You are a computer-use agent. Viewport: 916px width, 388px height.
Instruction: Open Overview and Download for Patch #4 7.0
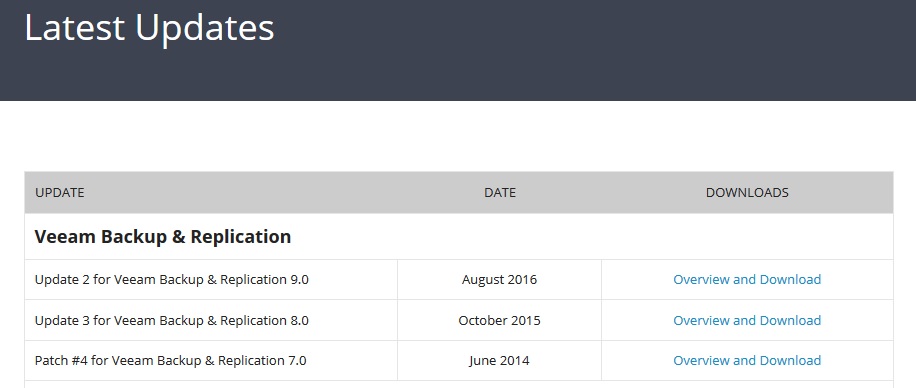(x=747, y=361)
